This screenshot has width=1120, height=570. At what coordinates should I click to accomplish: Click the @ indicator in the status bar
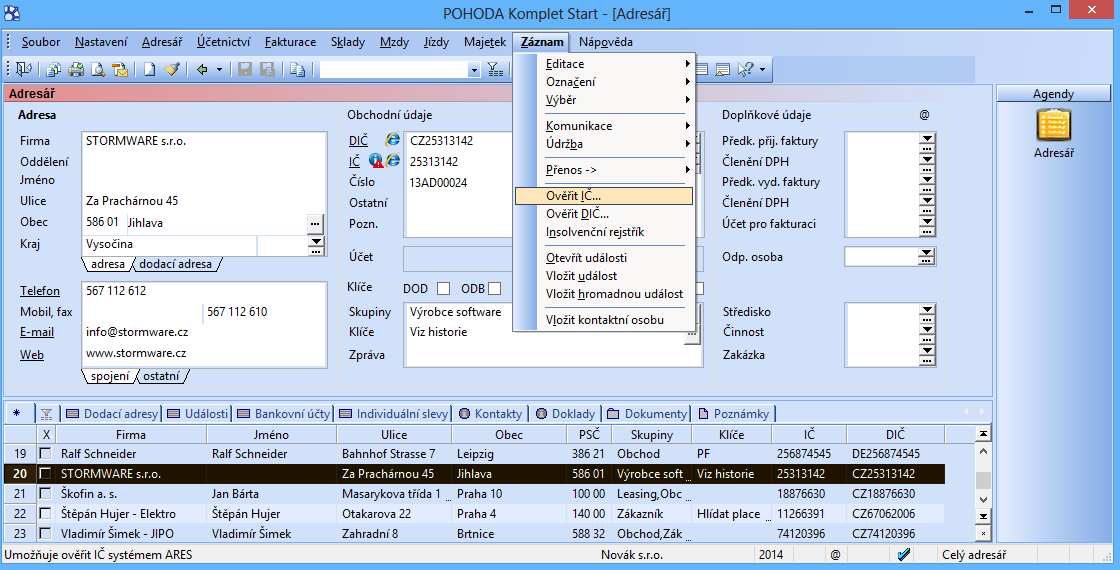[x=835, y=554]
